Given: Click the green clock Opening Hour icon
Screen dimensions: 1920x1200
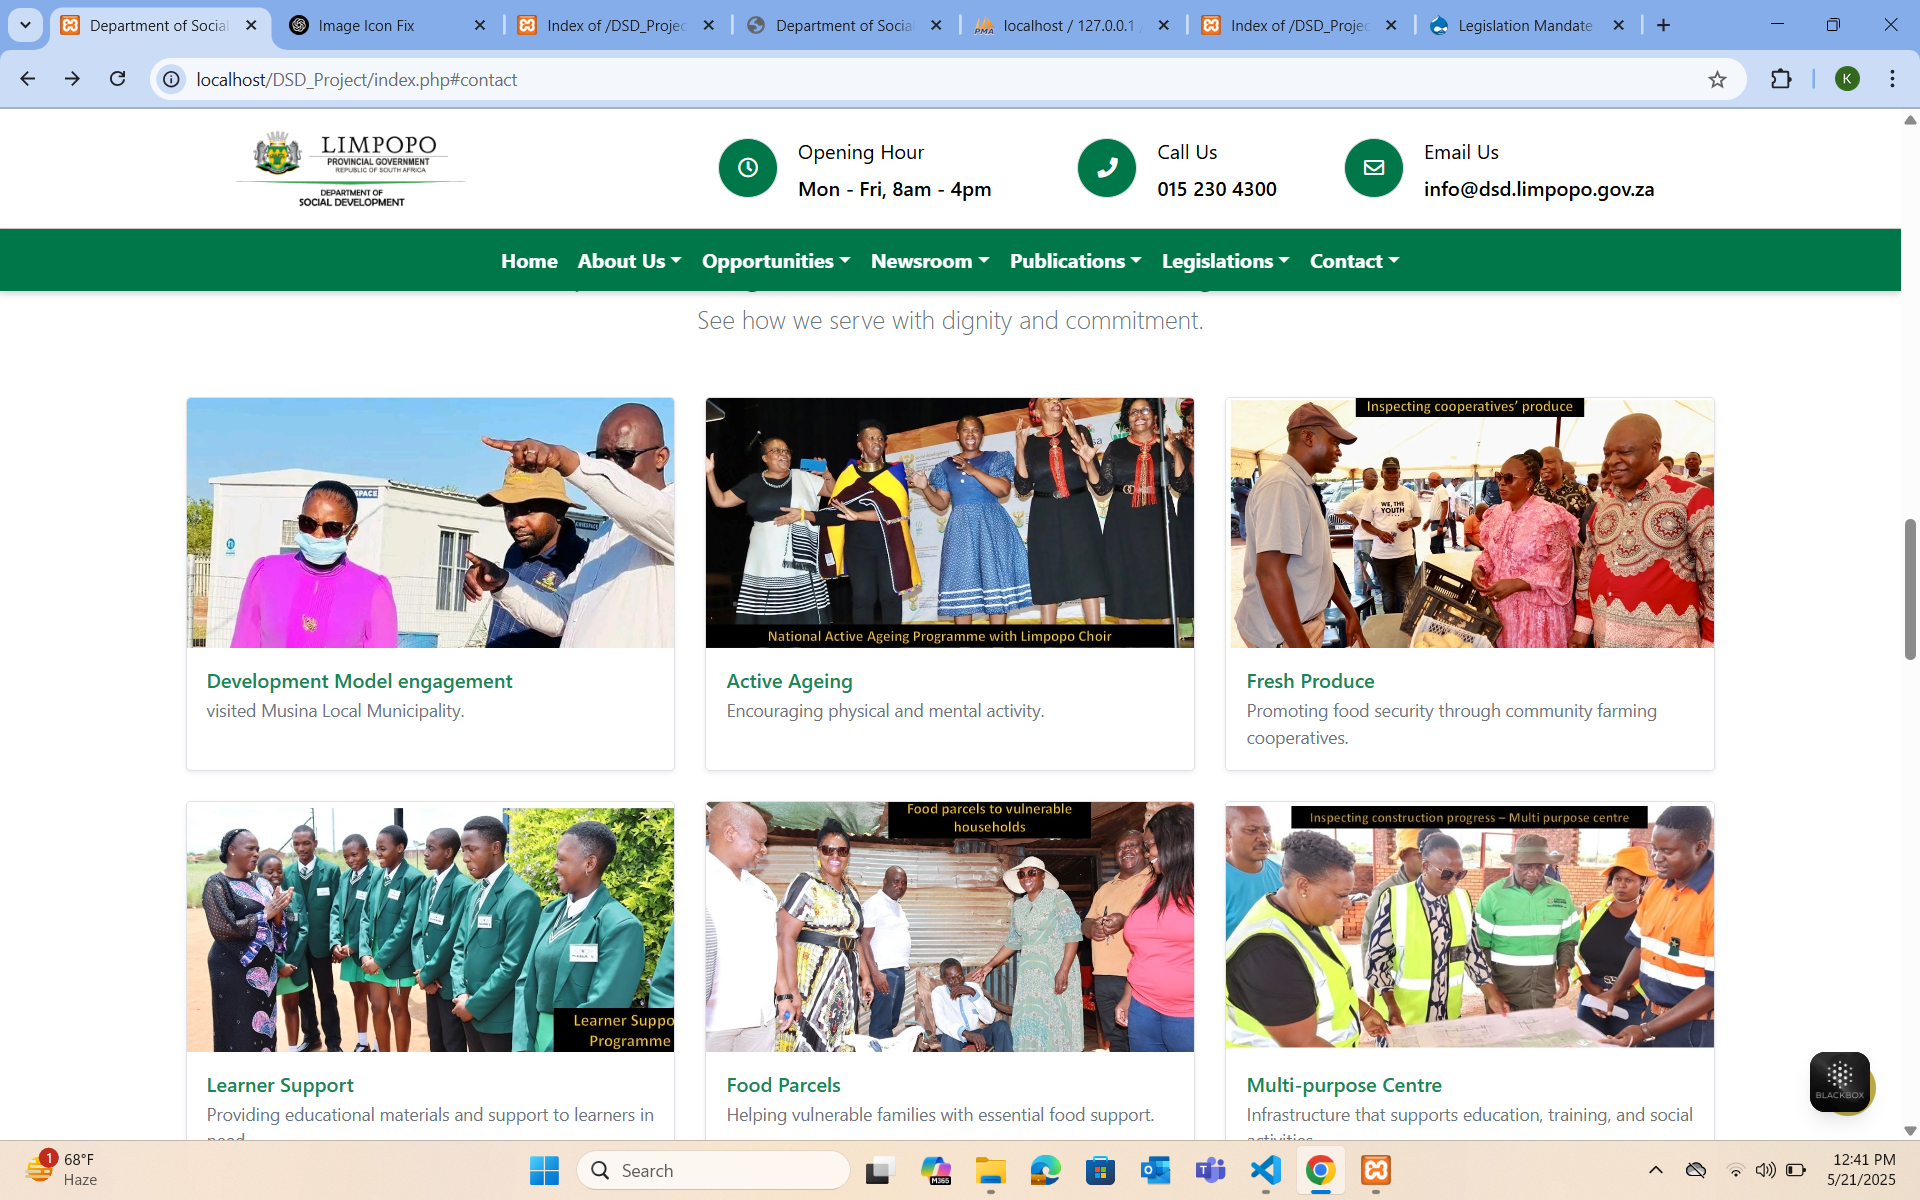Looking at the screenshot, I should pos(747,168).
